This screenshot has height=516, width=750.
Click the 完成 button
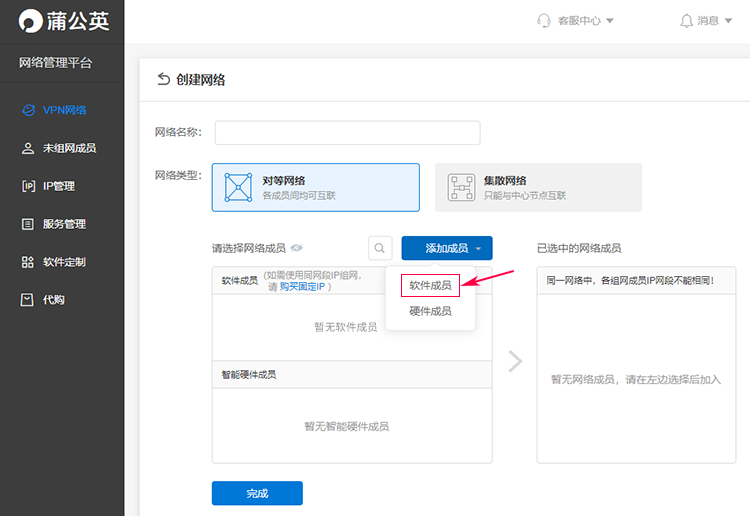coord(257,493)
